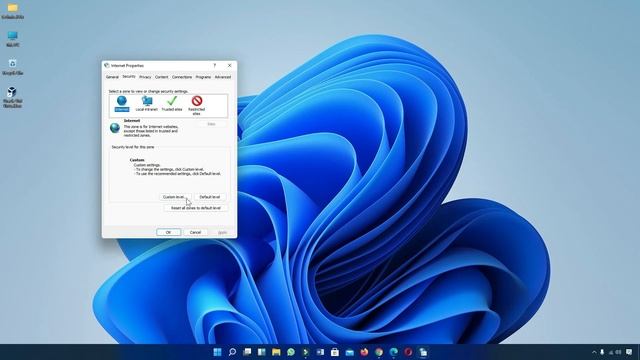Click the Default level button

click(209, 197)
